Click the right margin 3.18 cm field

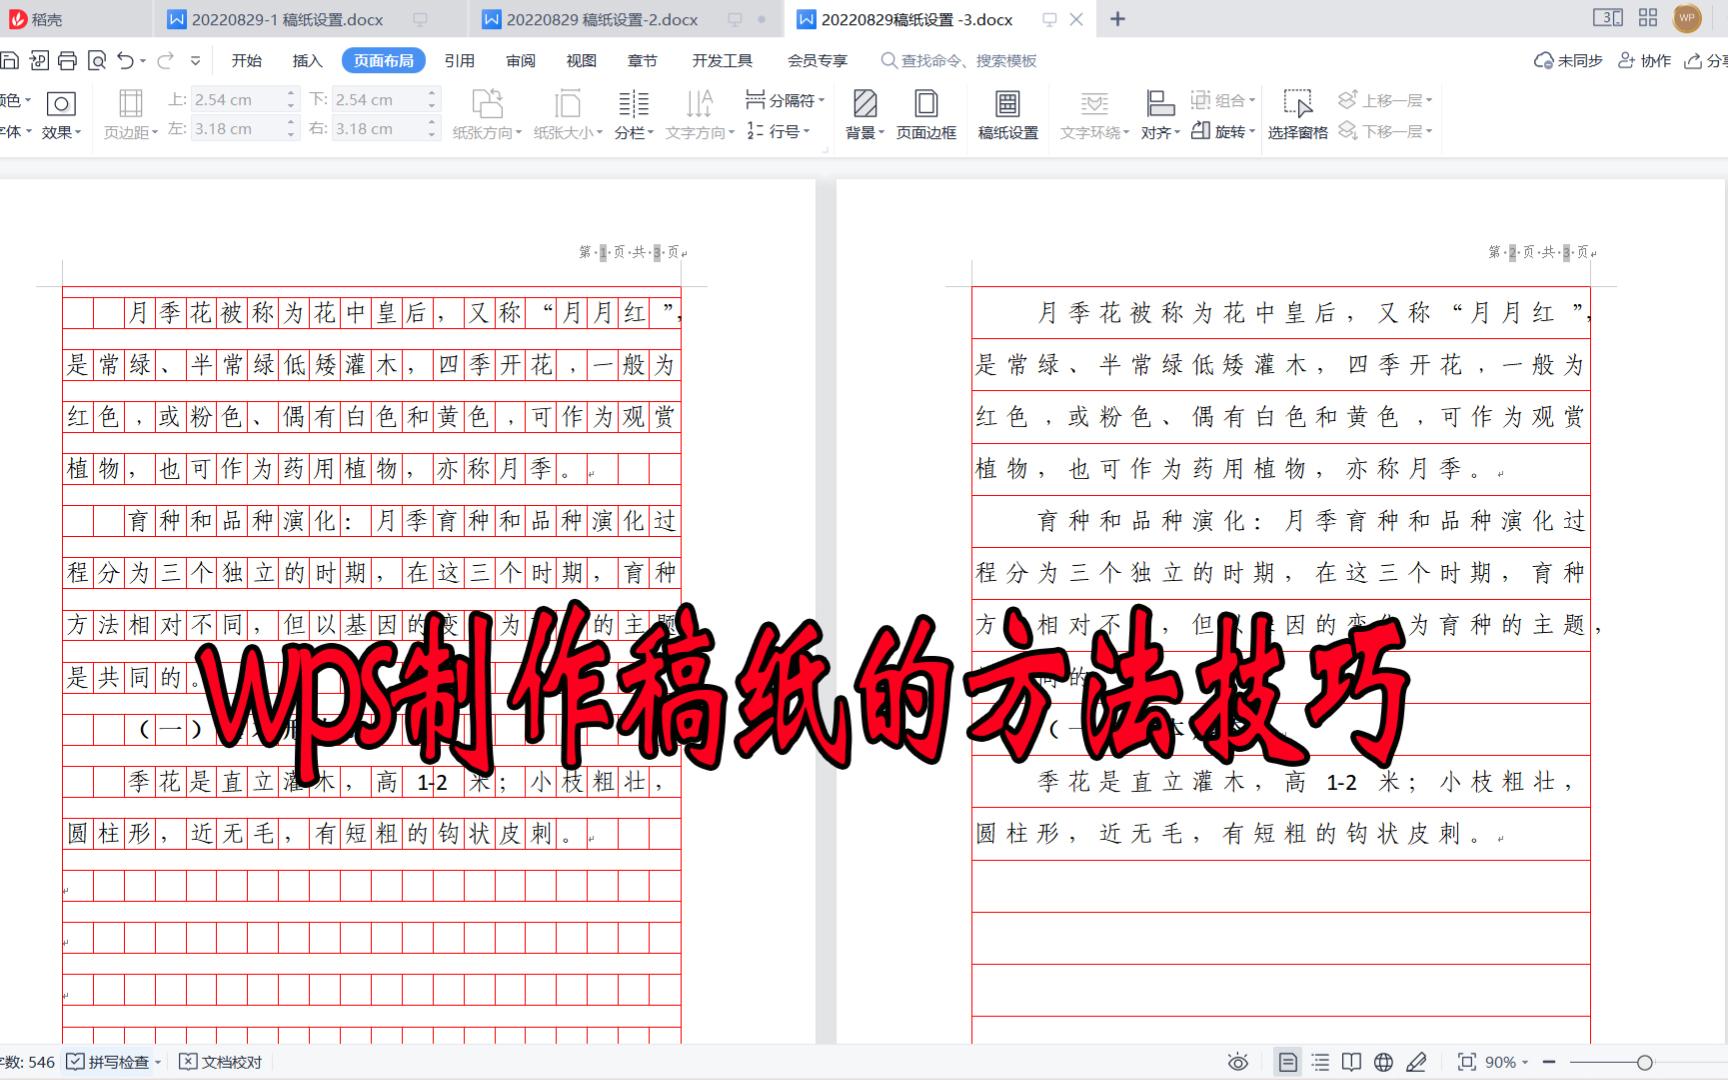pyautogui.click(x=378, y=129)
